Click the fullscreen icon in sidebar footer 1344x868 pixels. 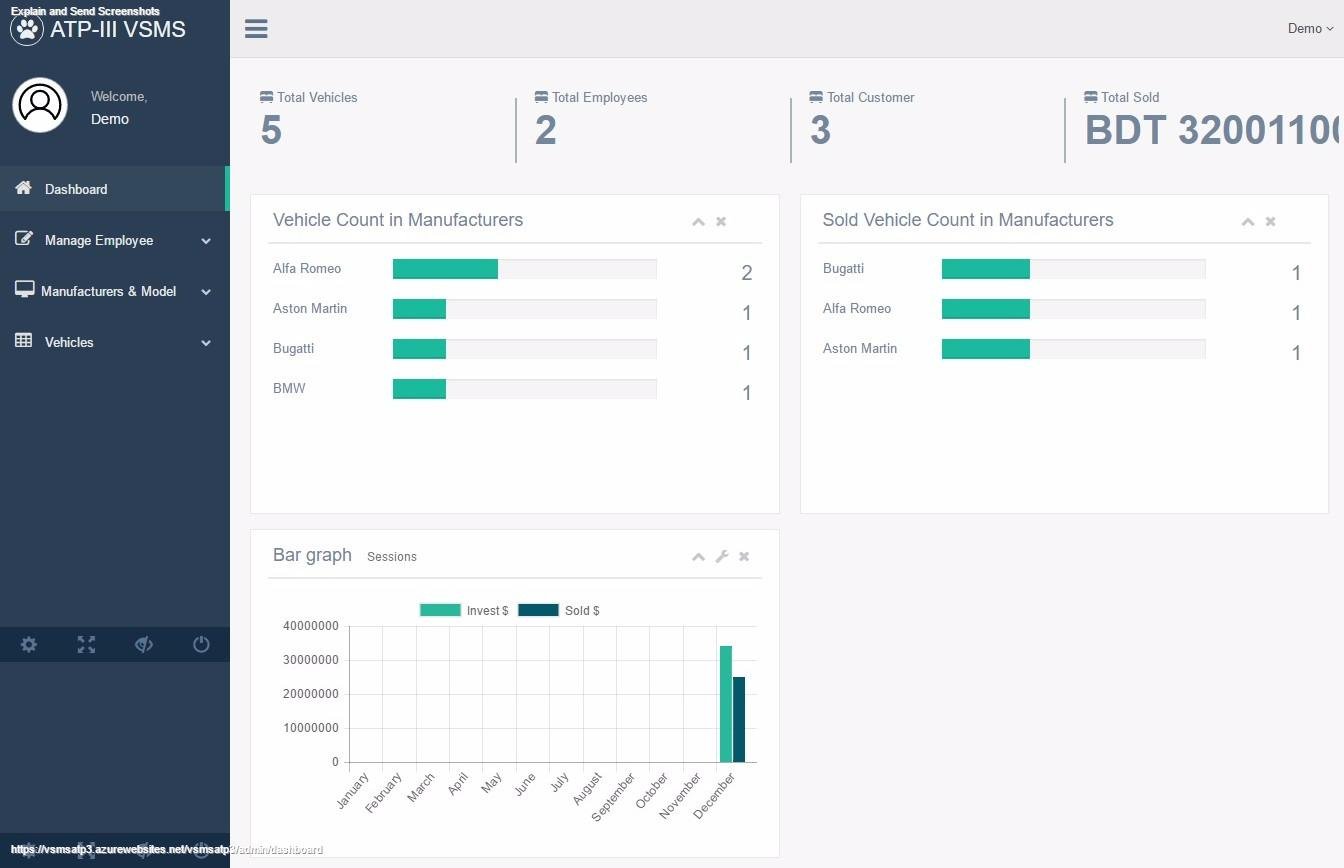tap(86, 645)
